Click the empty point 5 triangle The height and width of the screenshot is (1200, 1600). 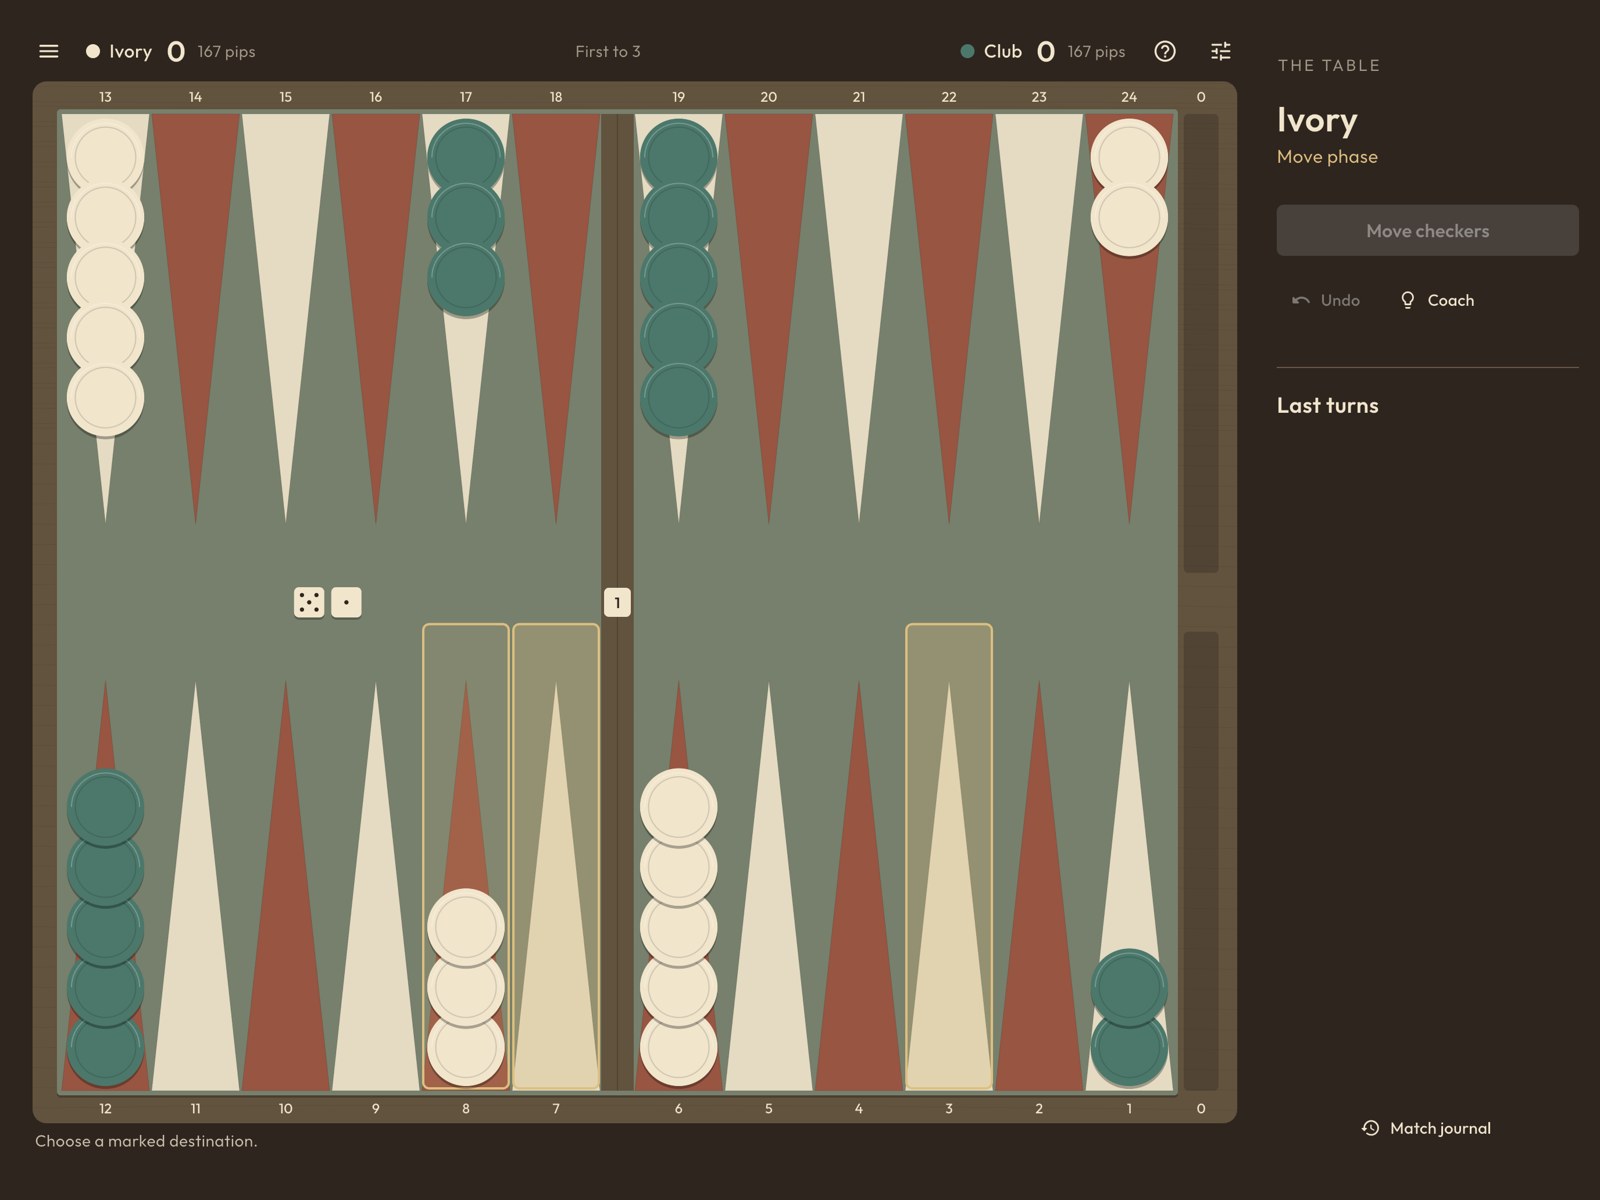(769, 886)
